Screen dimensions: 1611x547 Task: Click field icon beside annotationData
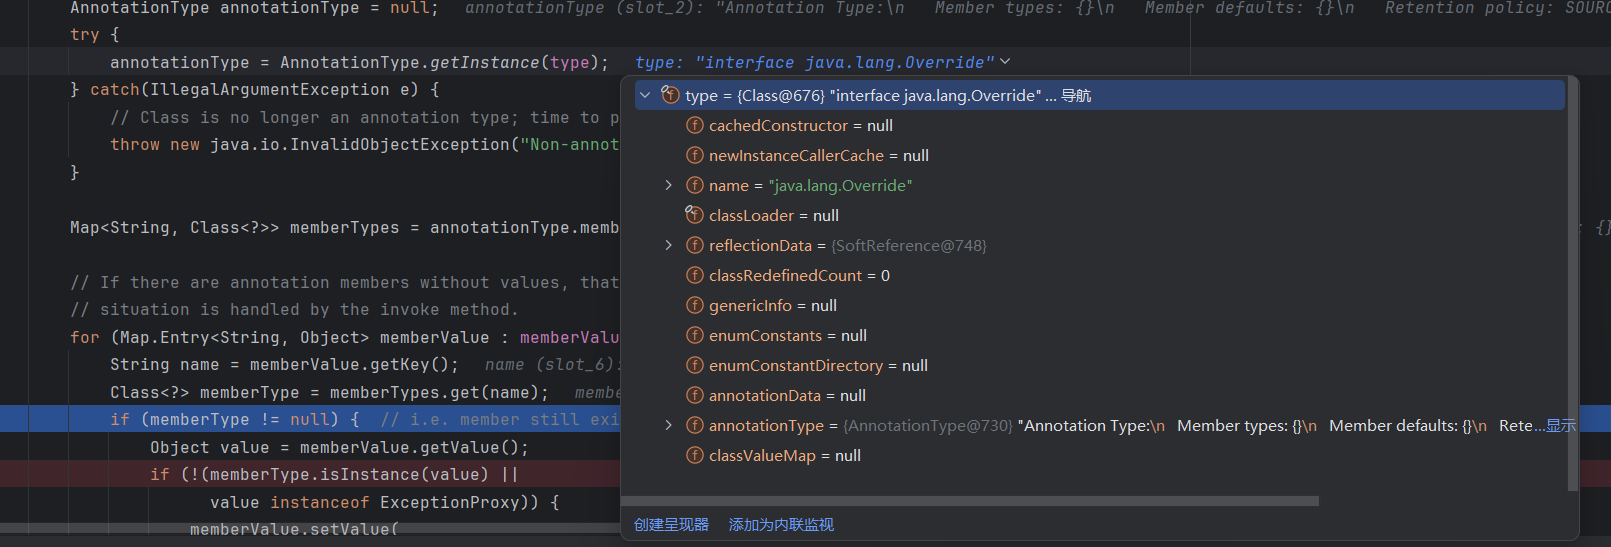[x=694, y=395]
